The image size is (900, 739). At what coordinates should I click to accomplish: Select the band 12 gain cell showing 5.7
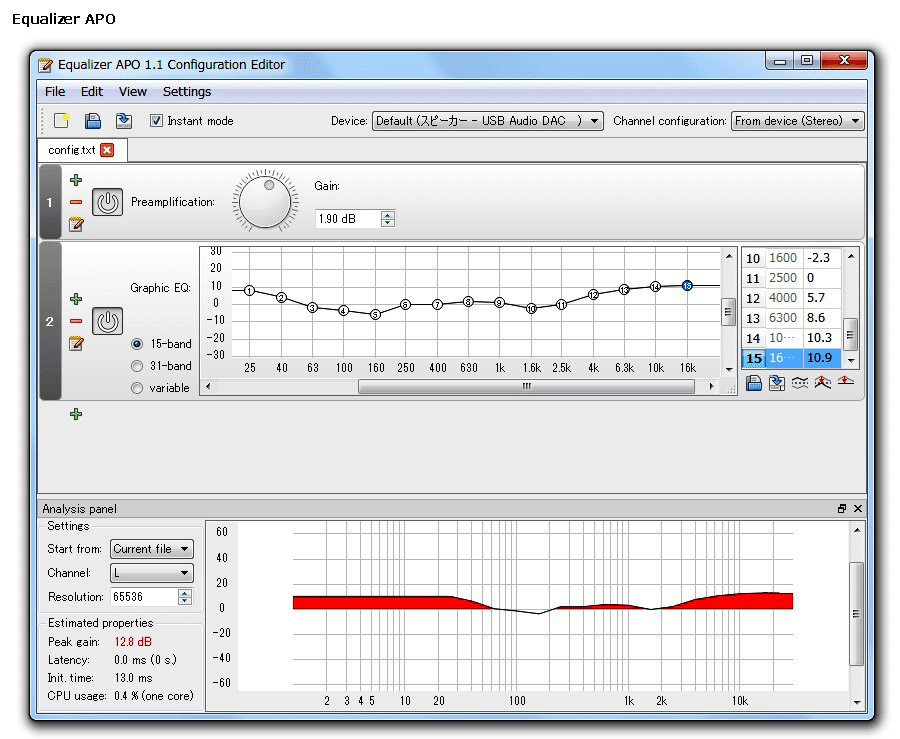click(823, 298)
